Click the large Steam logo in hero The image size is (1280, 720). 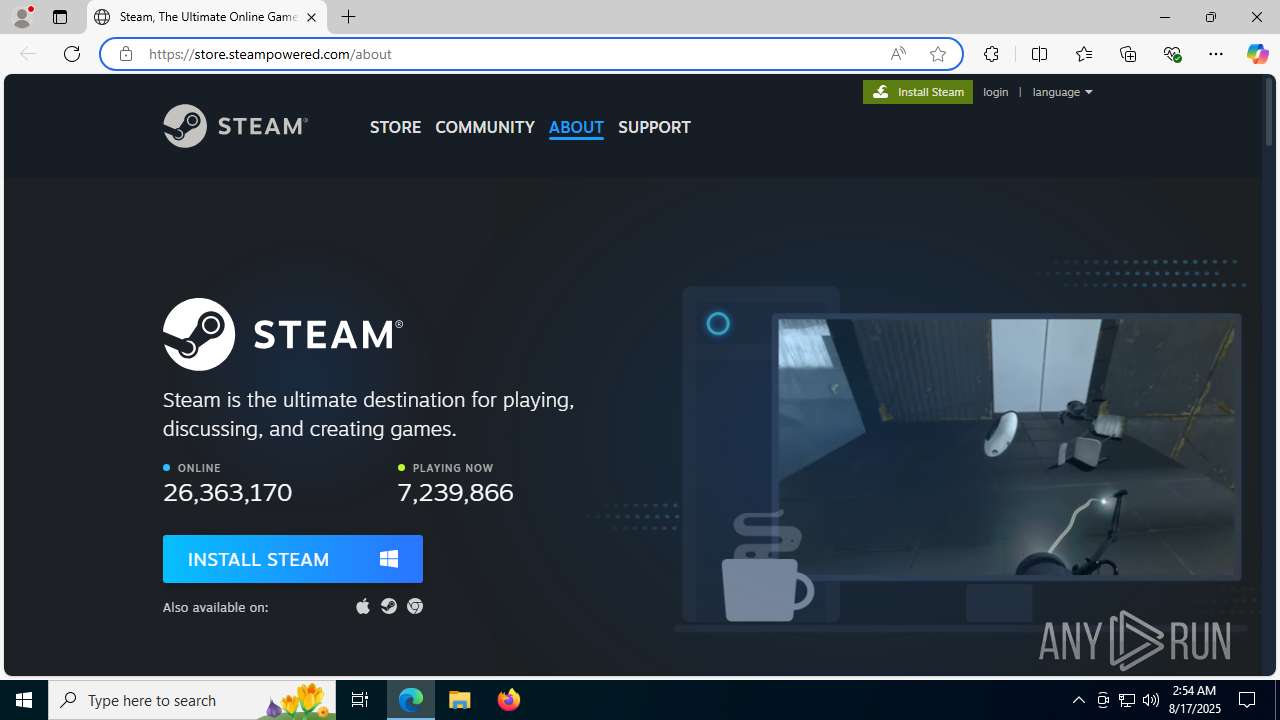283,334
